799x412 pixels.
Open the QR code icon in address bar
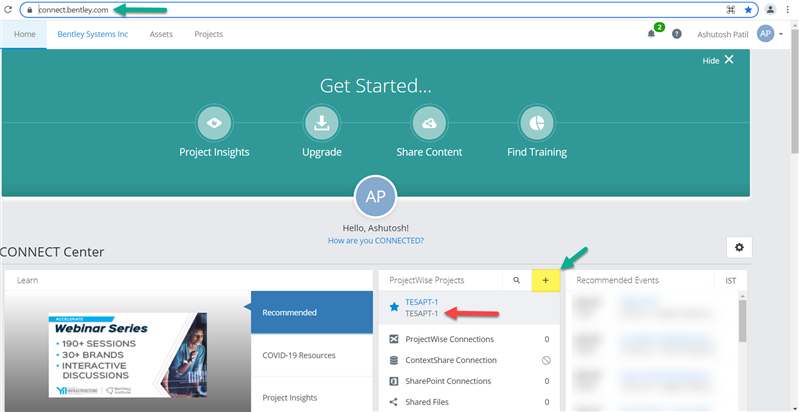point(731,10)
